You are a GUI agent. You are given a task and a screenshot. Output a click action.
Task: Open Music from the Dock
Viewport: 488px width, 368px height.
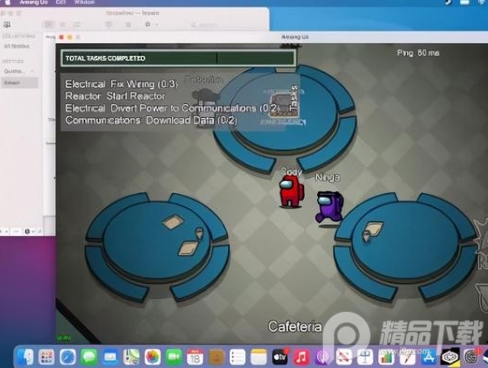point(301,358)
